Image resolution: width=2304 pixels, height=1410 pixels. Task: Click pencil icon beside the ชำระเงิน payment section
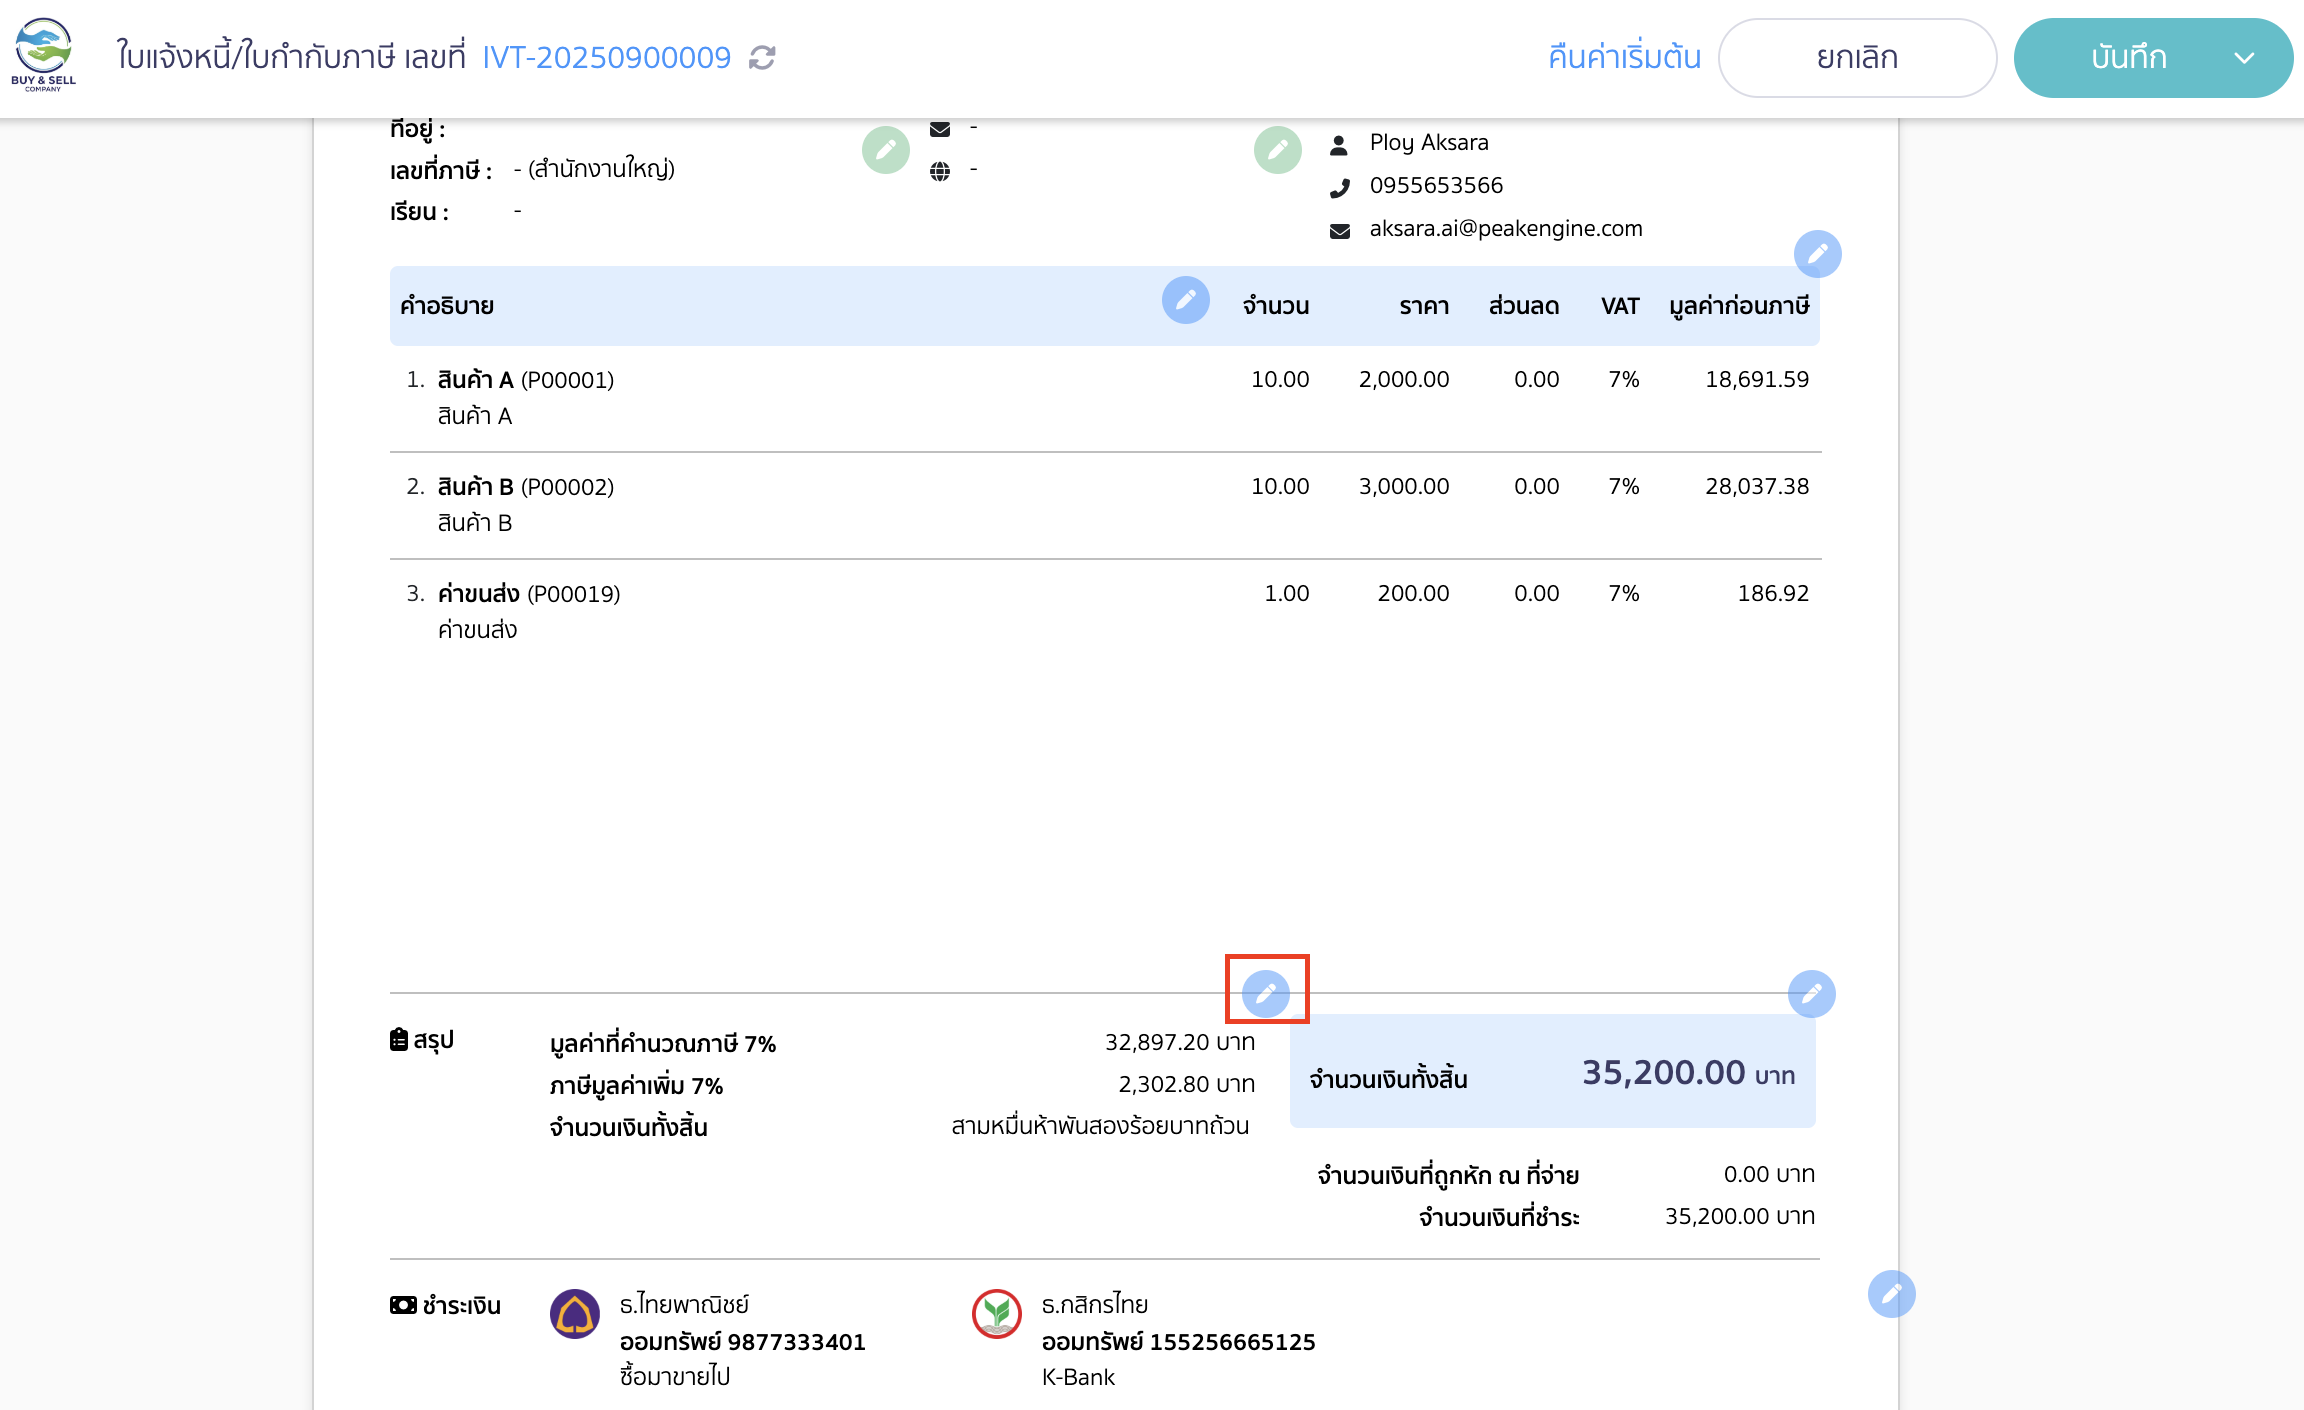pyautogui.click(x=1892, y=1294)
